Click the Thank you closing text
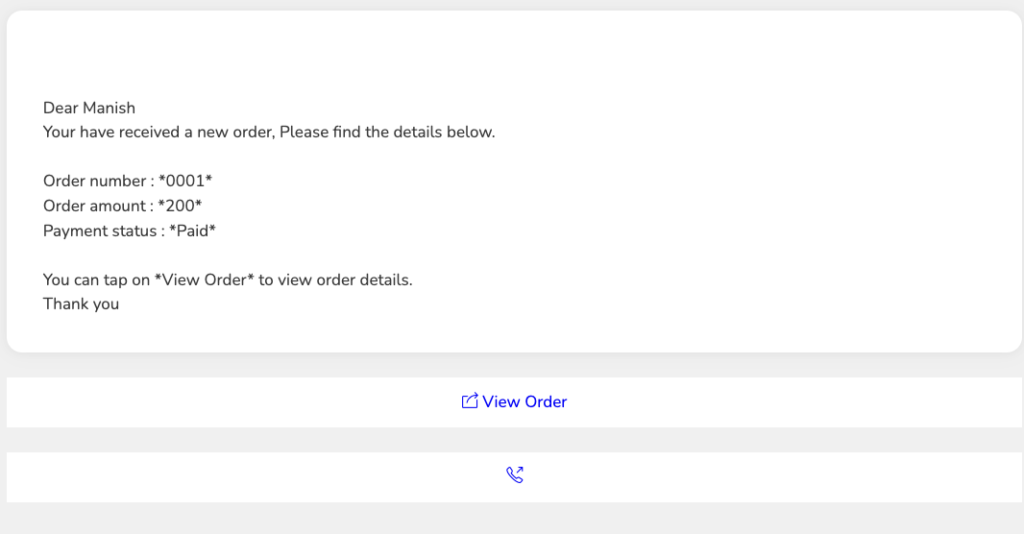The width and height of the screenshot is (1024, 534). [81, 304]
